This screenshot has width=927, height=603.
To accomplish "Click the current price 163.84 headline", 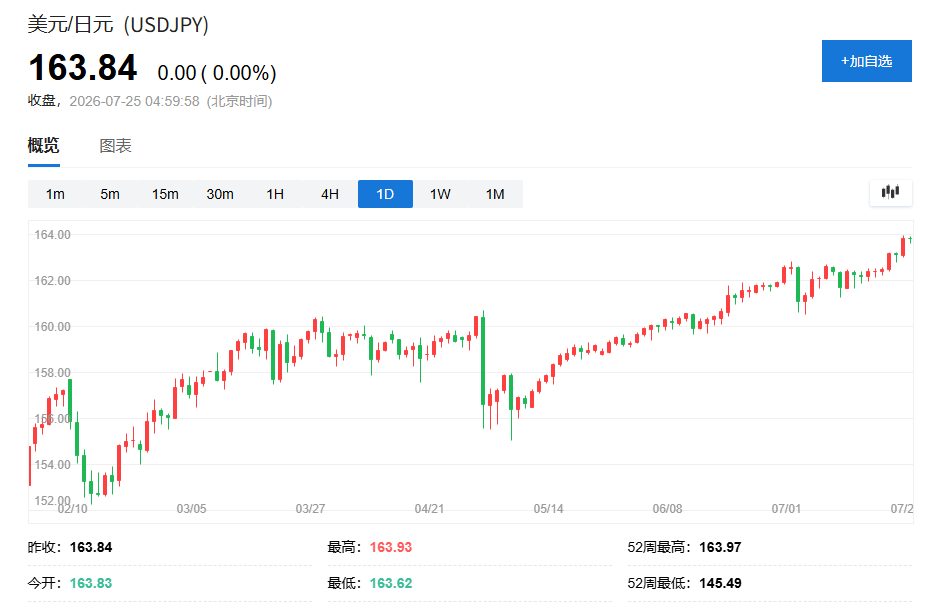I will 83,67.
